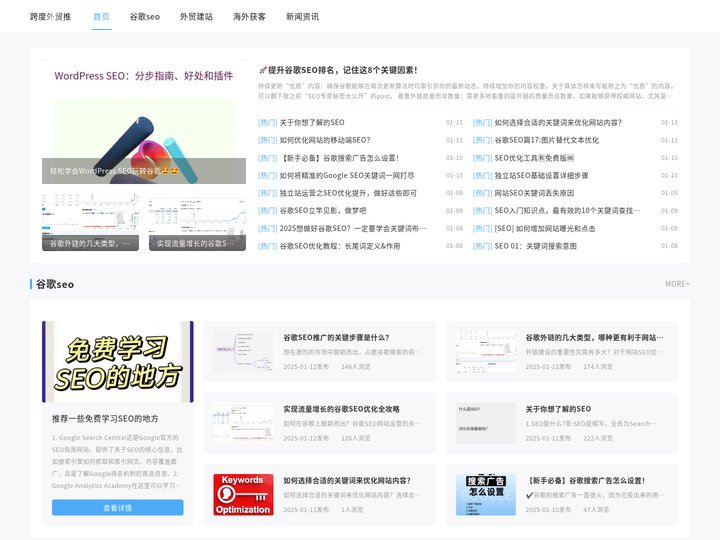Open article 谷歌SEO优化教程：长尾词定义&作用

tap(340, 246)
